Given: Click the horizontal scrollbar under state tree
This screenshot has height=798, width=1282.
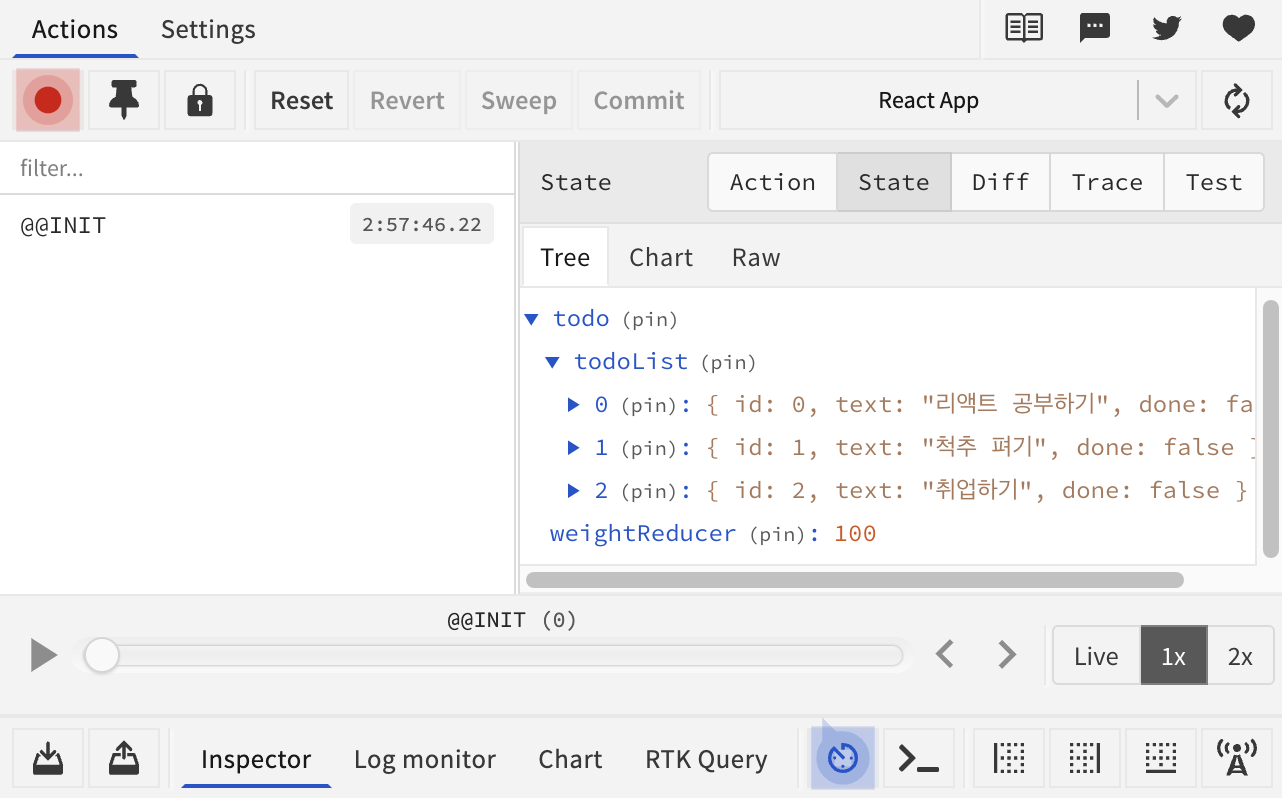Looking at the screenshot, I should coord(855,580).
